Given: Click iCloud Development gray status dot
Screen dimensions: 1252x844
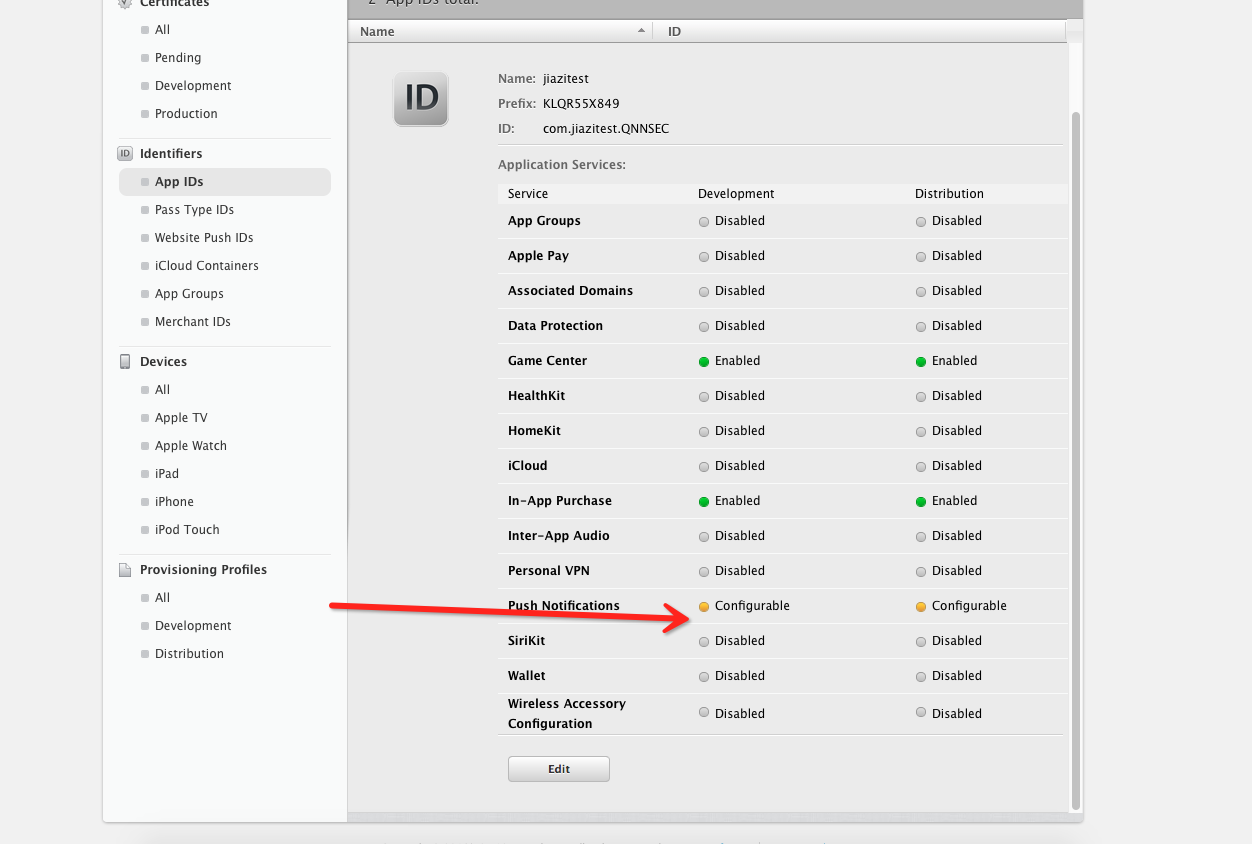Looking at the screenshot, I should [704, 466].
